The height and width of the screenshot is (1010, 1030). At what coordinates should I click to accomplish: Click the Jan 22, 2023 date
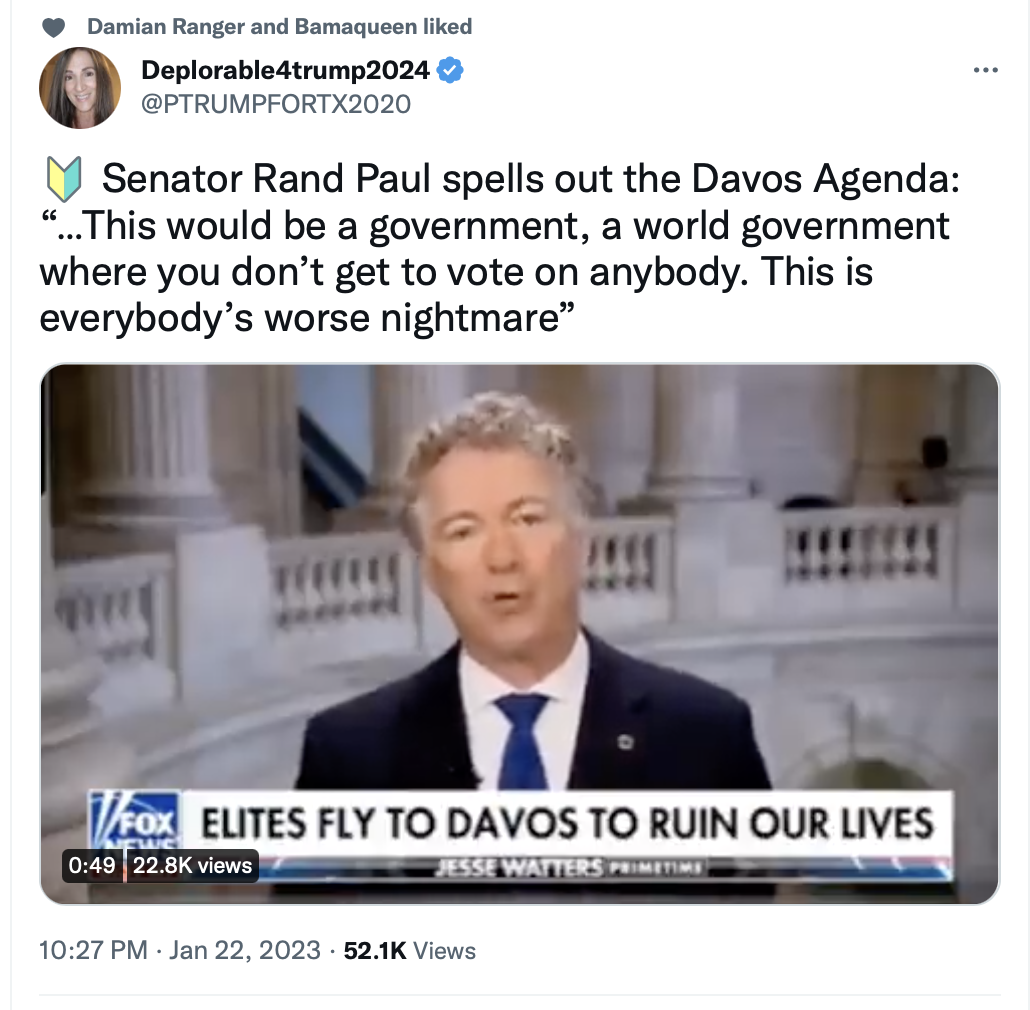point(245,950)
